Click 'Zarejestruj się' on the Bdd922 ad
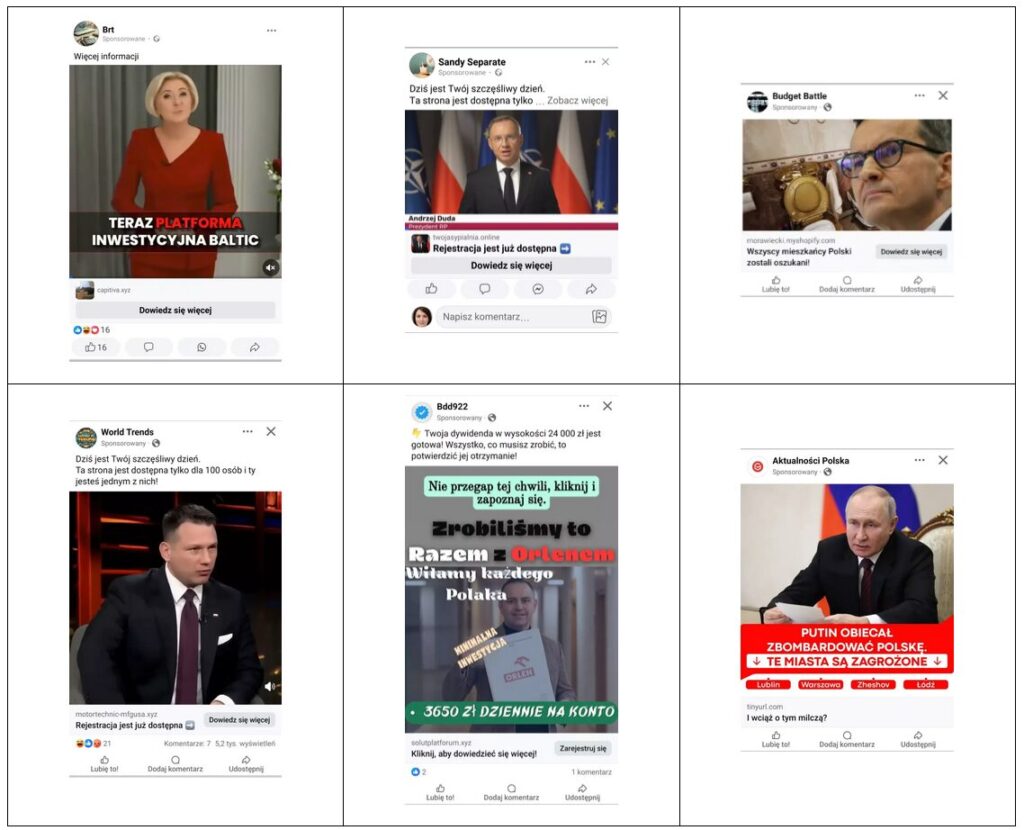The image size is (1024, 830). 583,748
